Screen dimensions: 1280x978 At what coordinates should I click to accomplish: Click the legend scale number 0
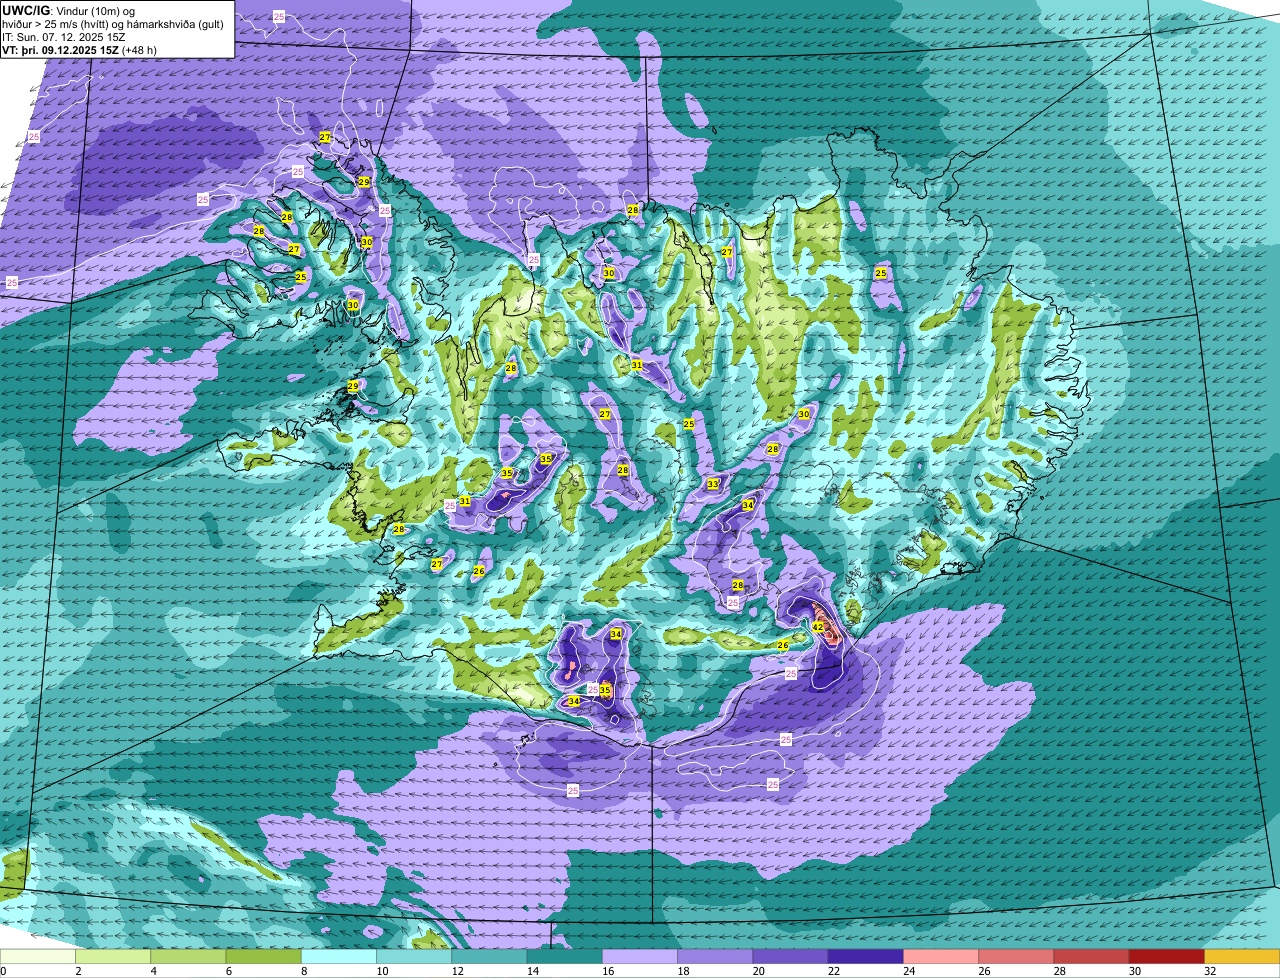point(3,971)
